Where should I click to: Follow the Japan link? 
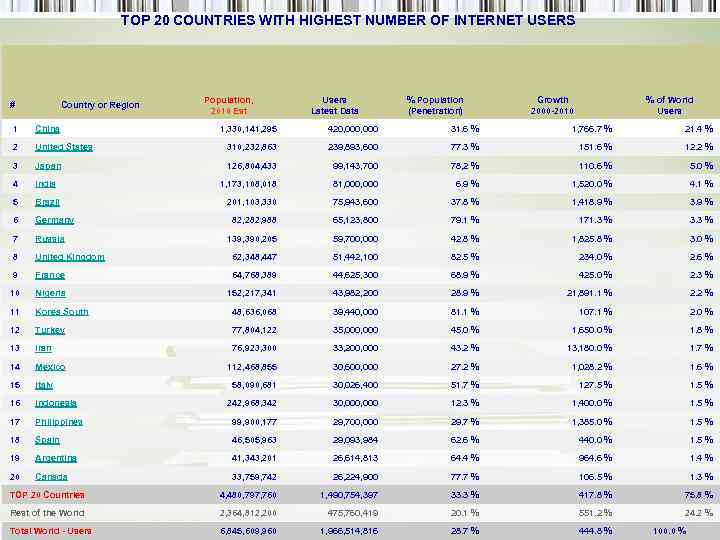click(48, 166)
